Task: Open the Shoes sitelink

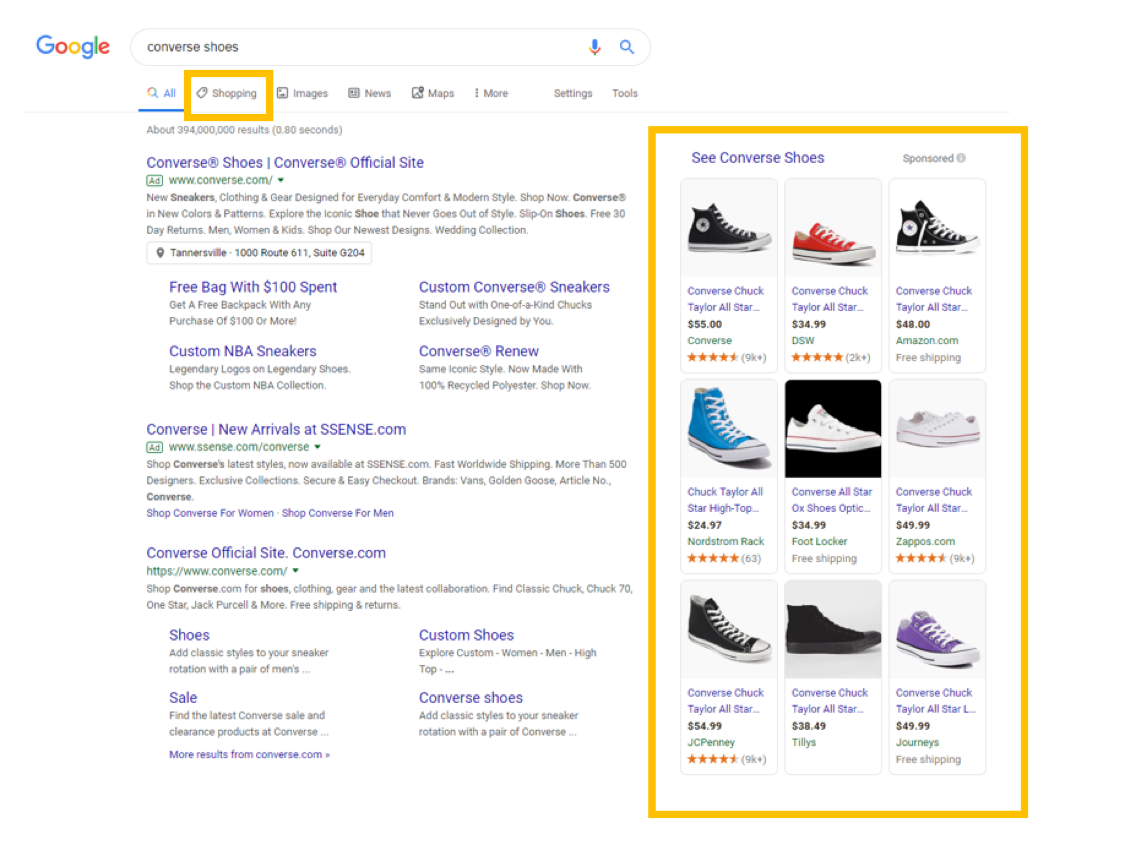Action: point(189,635)
